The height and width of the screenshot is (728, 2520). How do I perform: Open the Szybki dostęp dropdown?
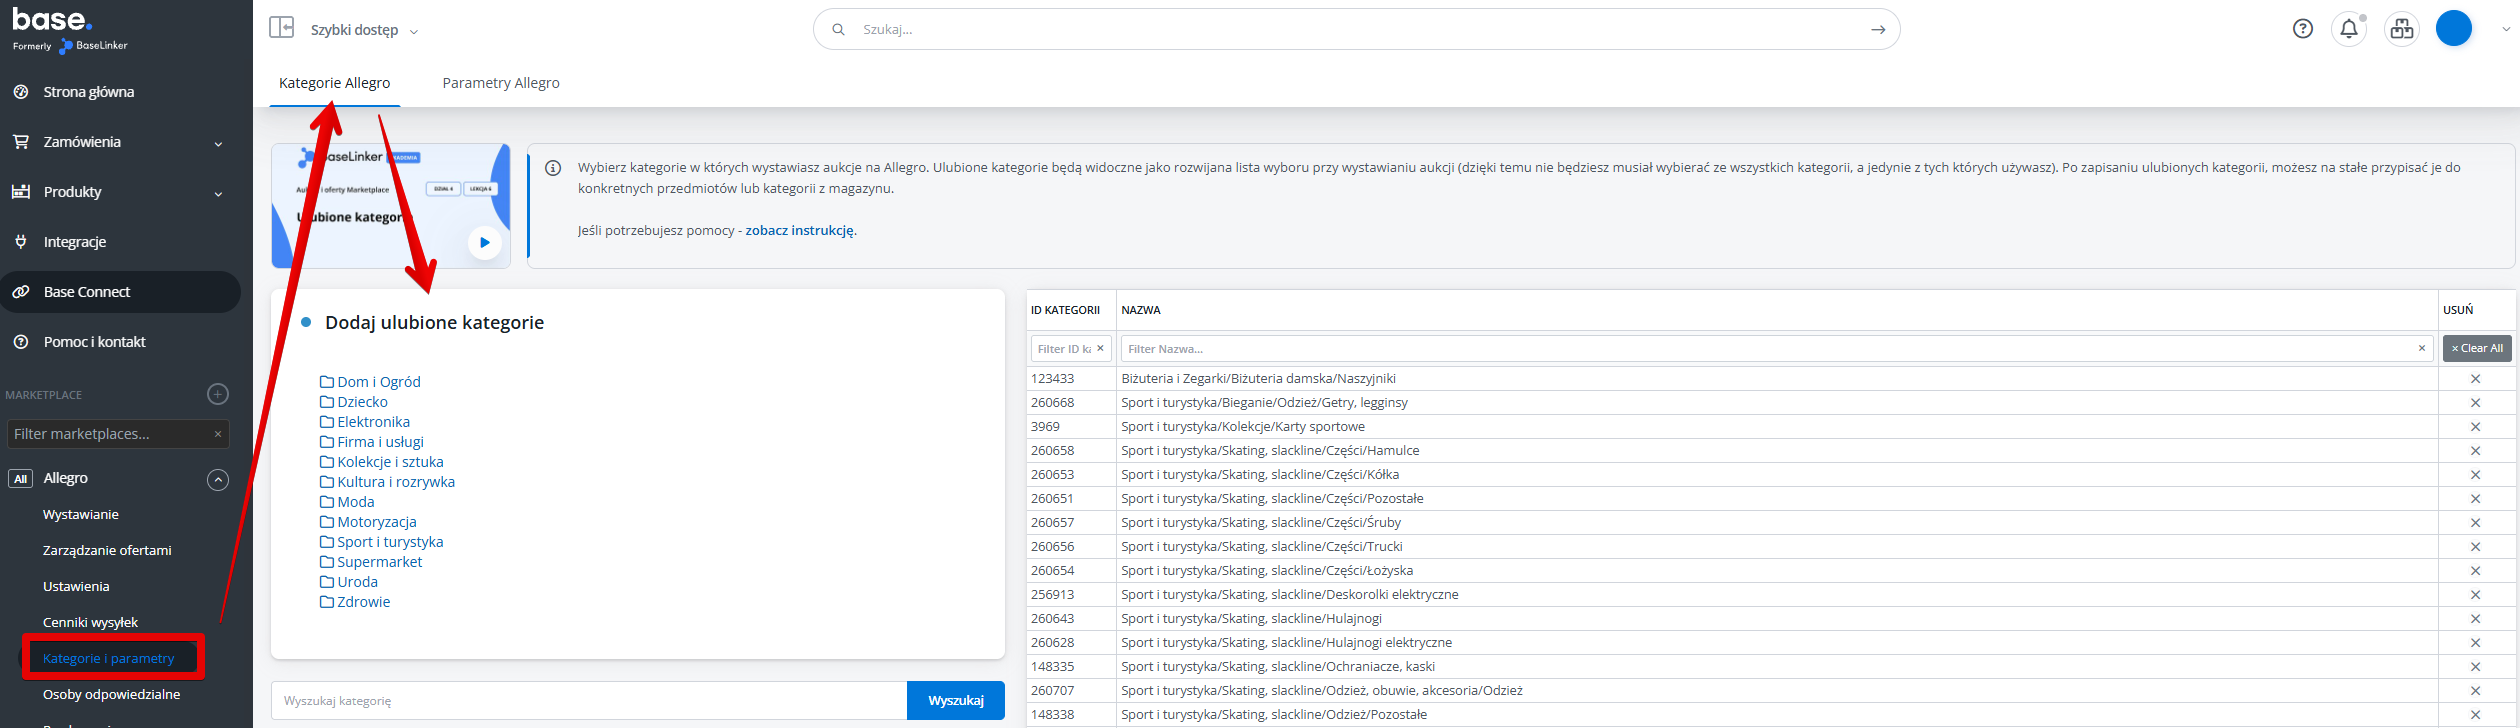364,30
